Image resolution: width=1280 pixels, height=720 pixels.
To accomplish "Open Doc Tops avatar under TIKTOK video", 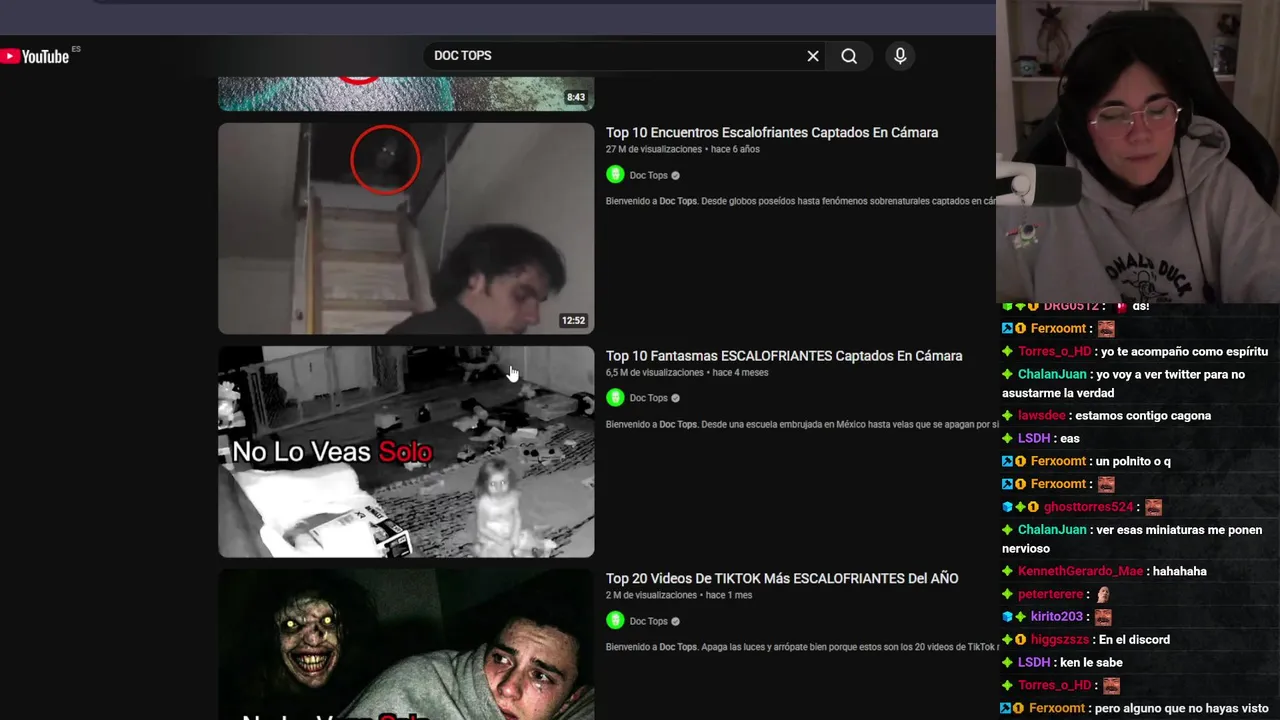I will click(x=615, y=621).
